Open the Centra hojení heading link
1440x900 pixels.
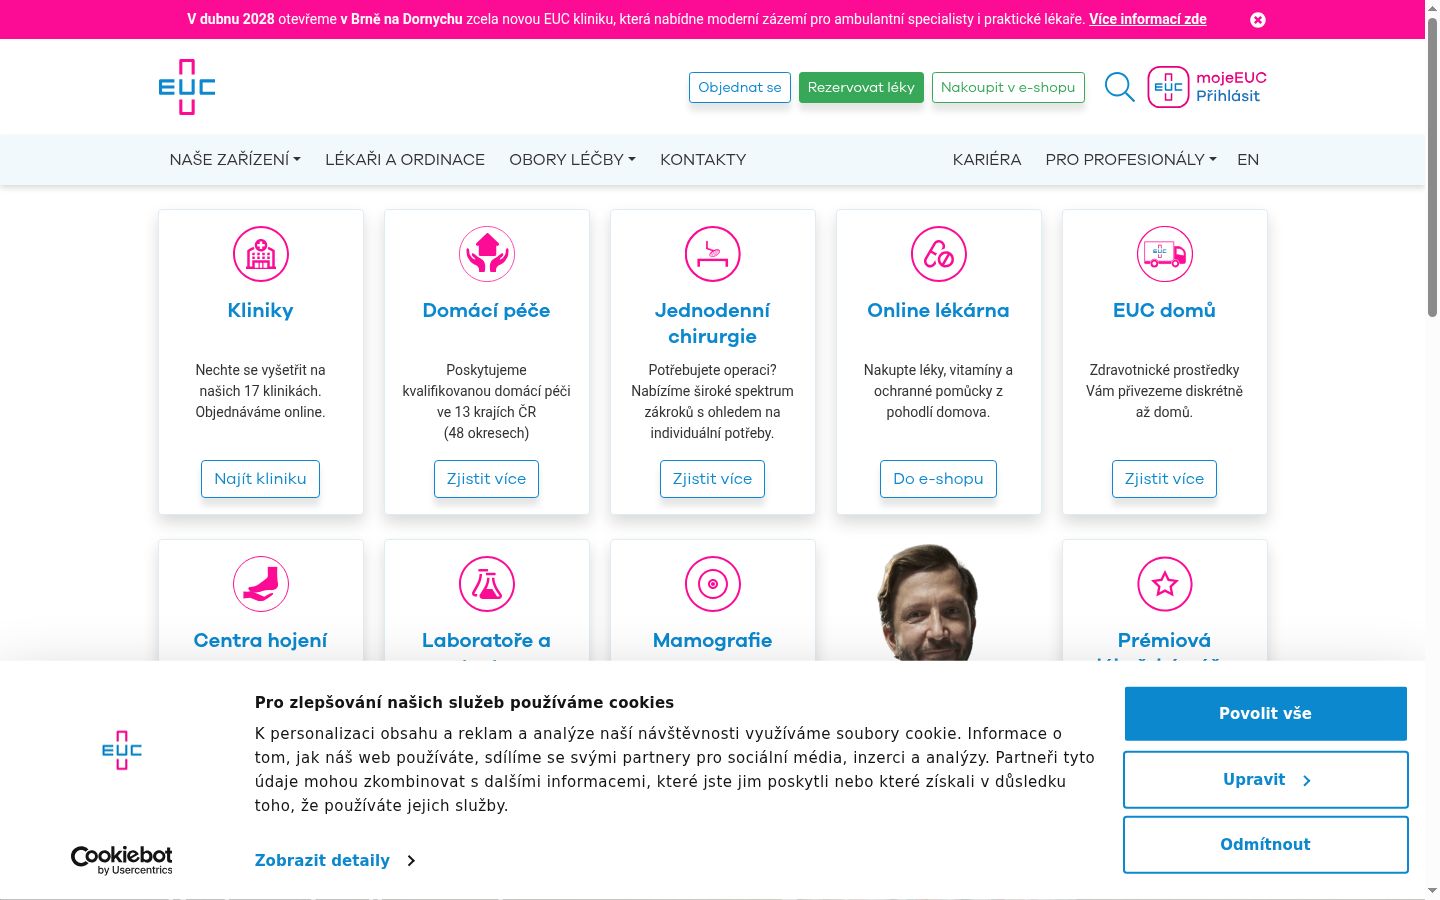(261, 640)
